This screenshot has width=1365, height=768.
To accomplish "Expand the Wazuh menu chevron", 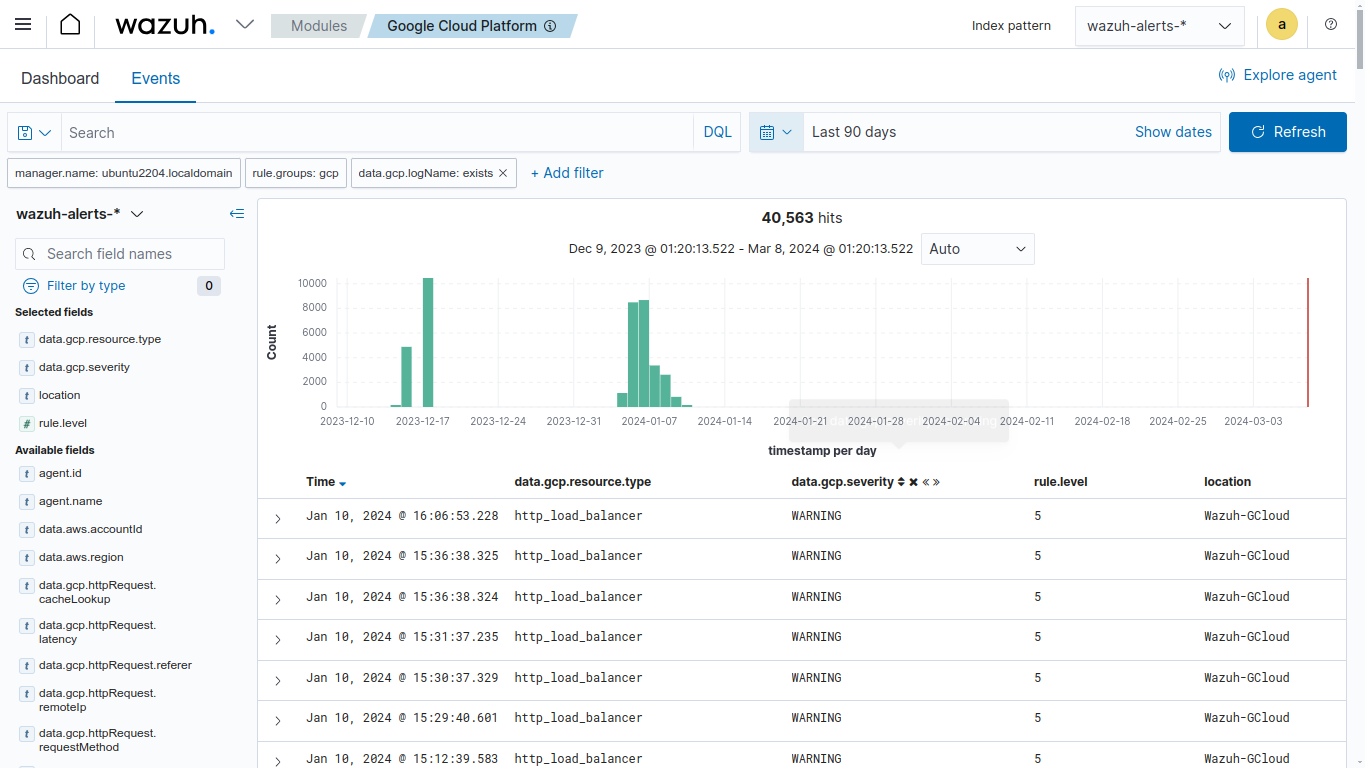I will click(245, 25).
